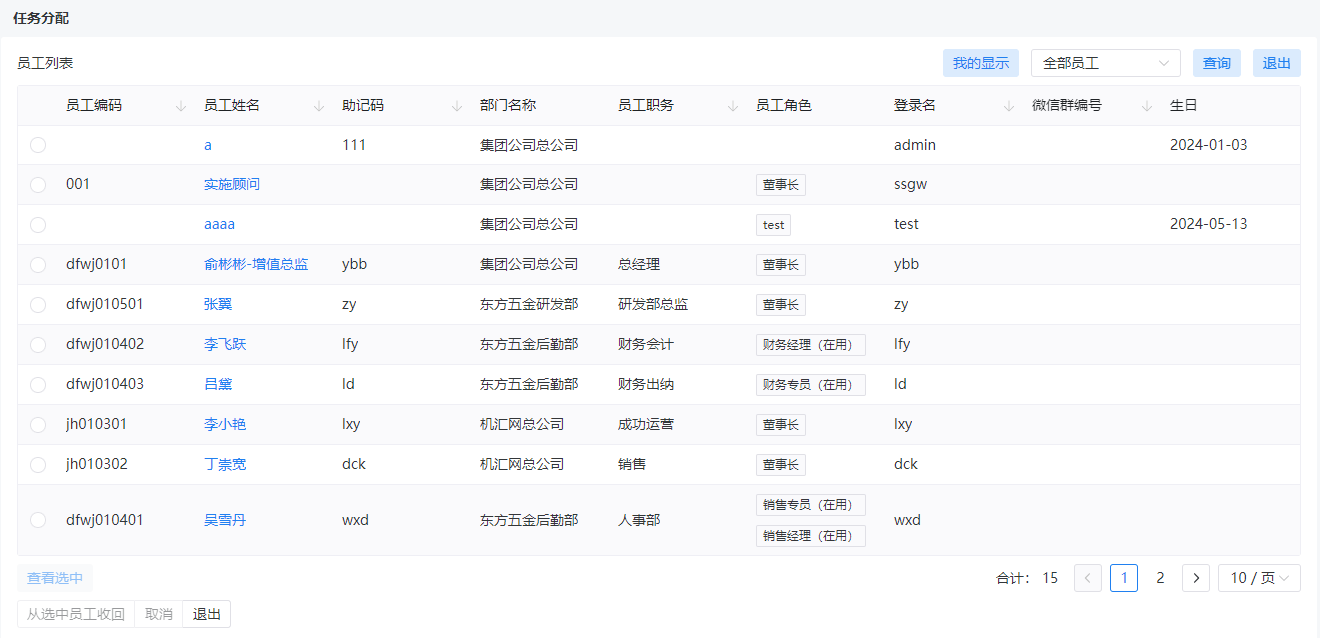The image size is (1320, 638).
Task: Open employee link 吴雪丹
Action: 225,520
